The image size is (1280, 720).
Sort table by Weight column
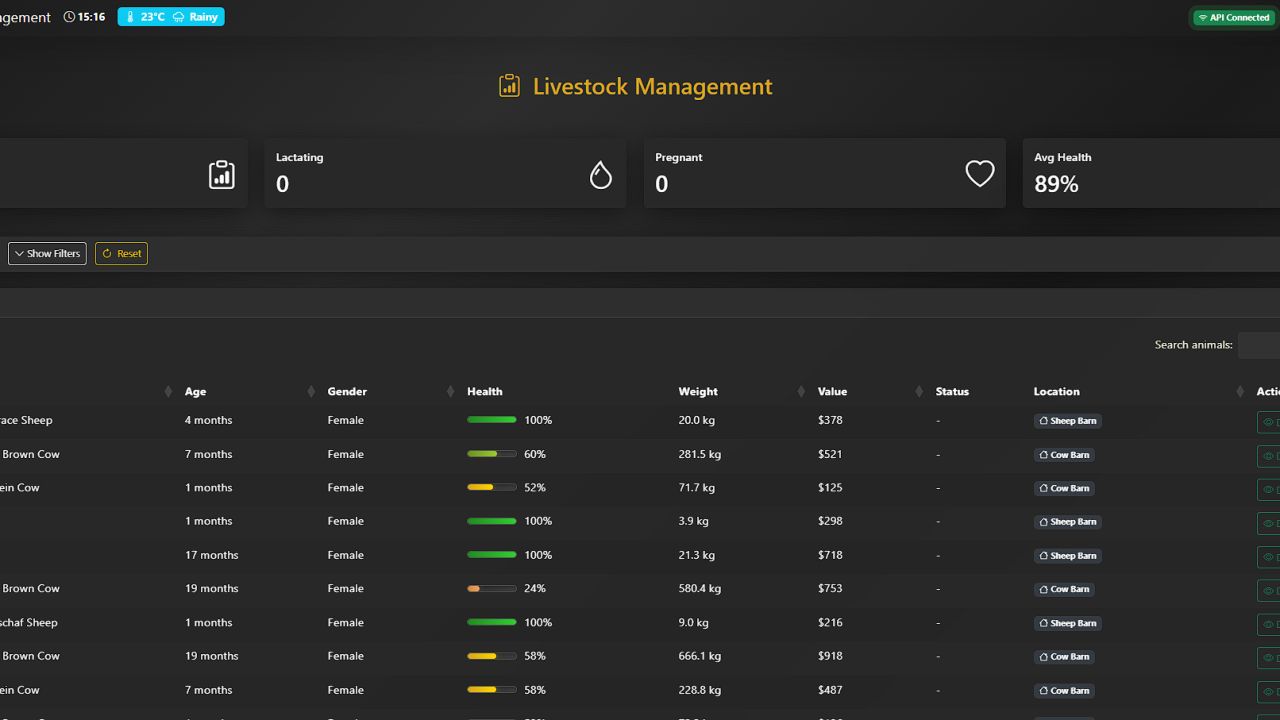pyautogui.click(x=698, y=392)
